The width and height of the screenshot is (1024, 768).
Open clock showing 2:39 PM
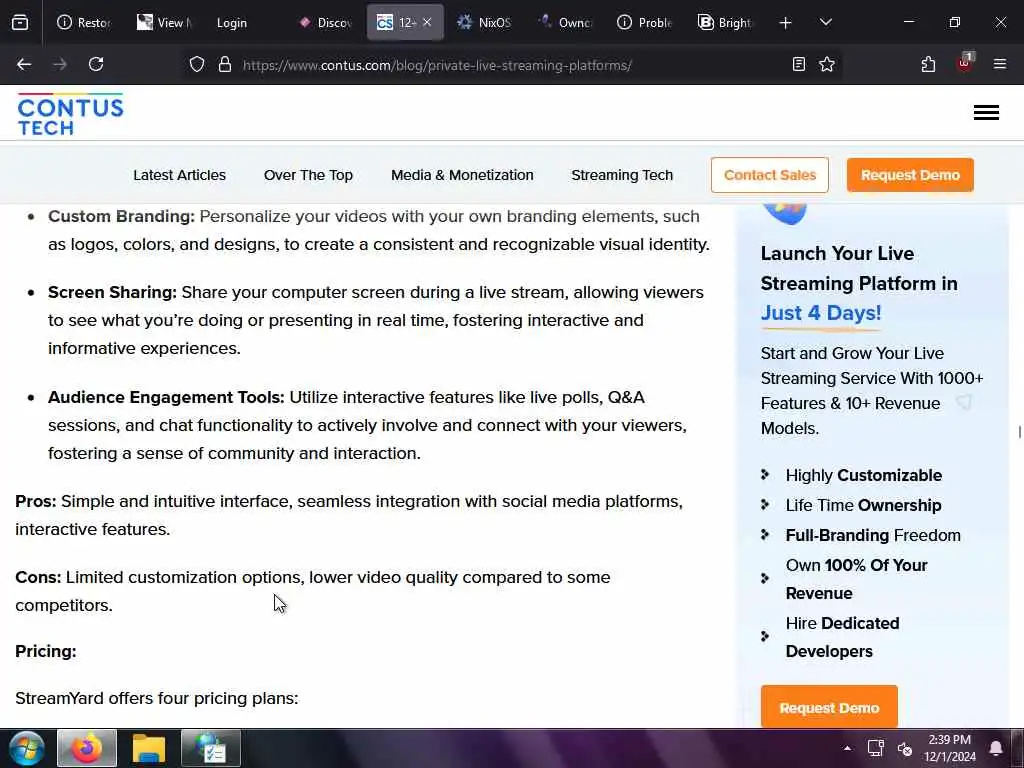point(950,748)
